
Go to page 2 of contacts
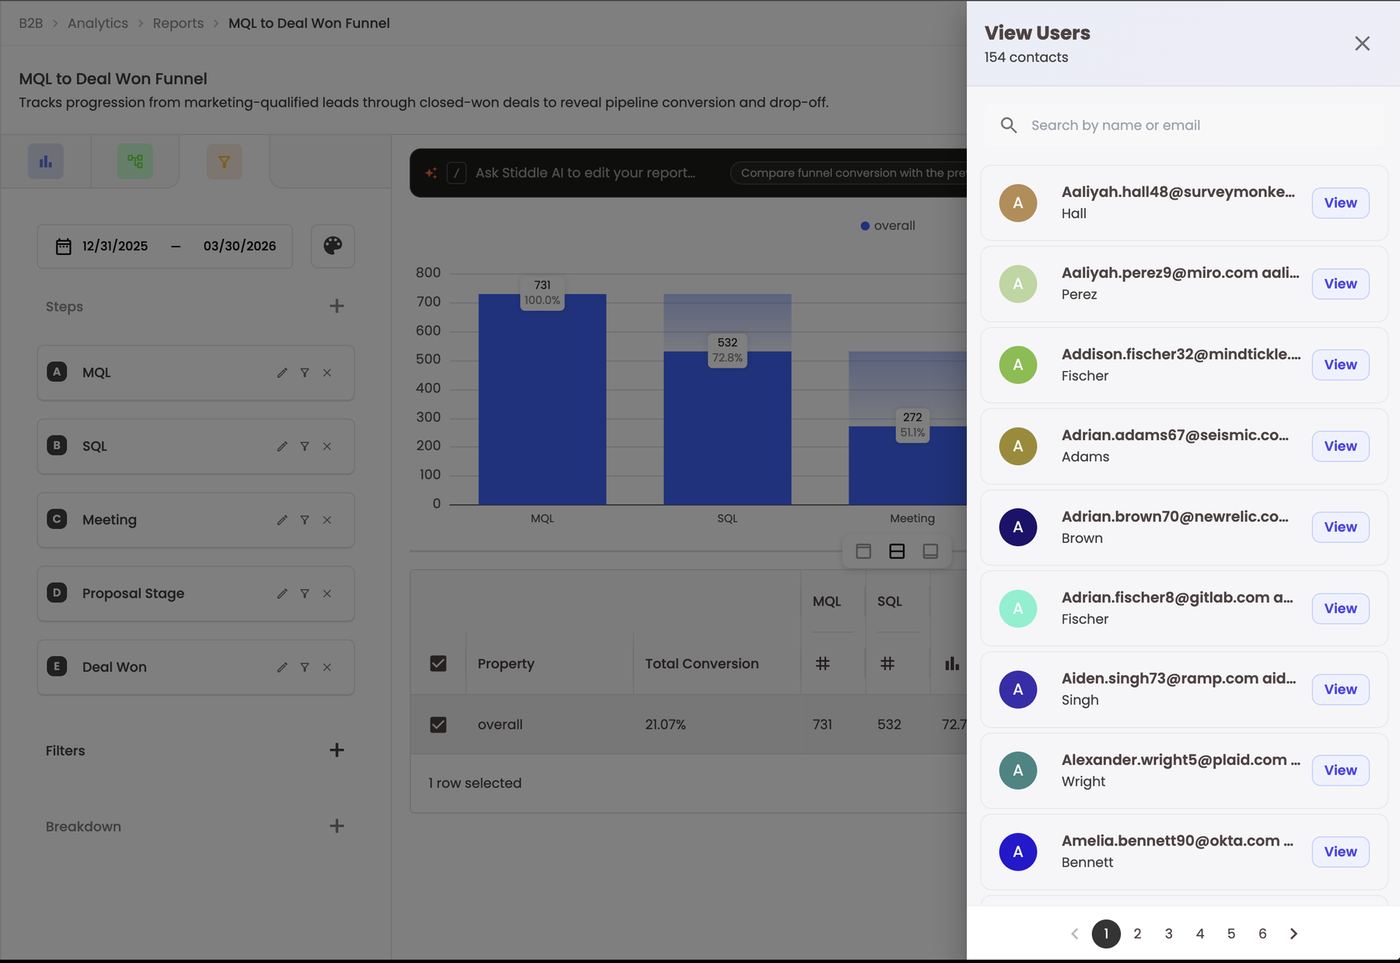coord(1137,934)
